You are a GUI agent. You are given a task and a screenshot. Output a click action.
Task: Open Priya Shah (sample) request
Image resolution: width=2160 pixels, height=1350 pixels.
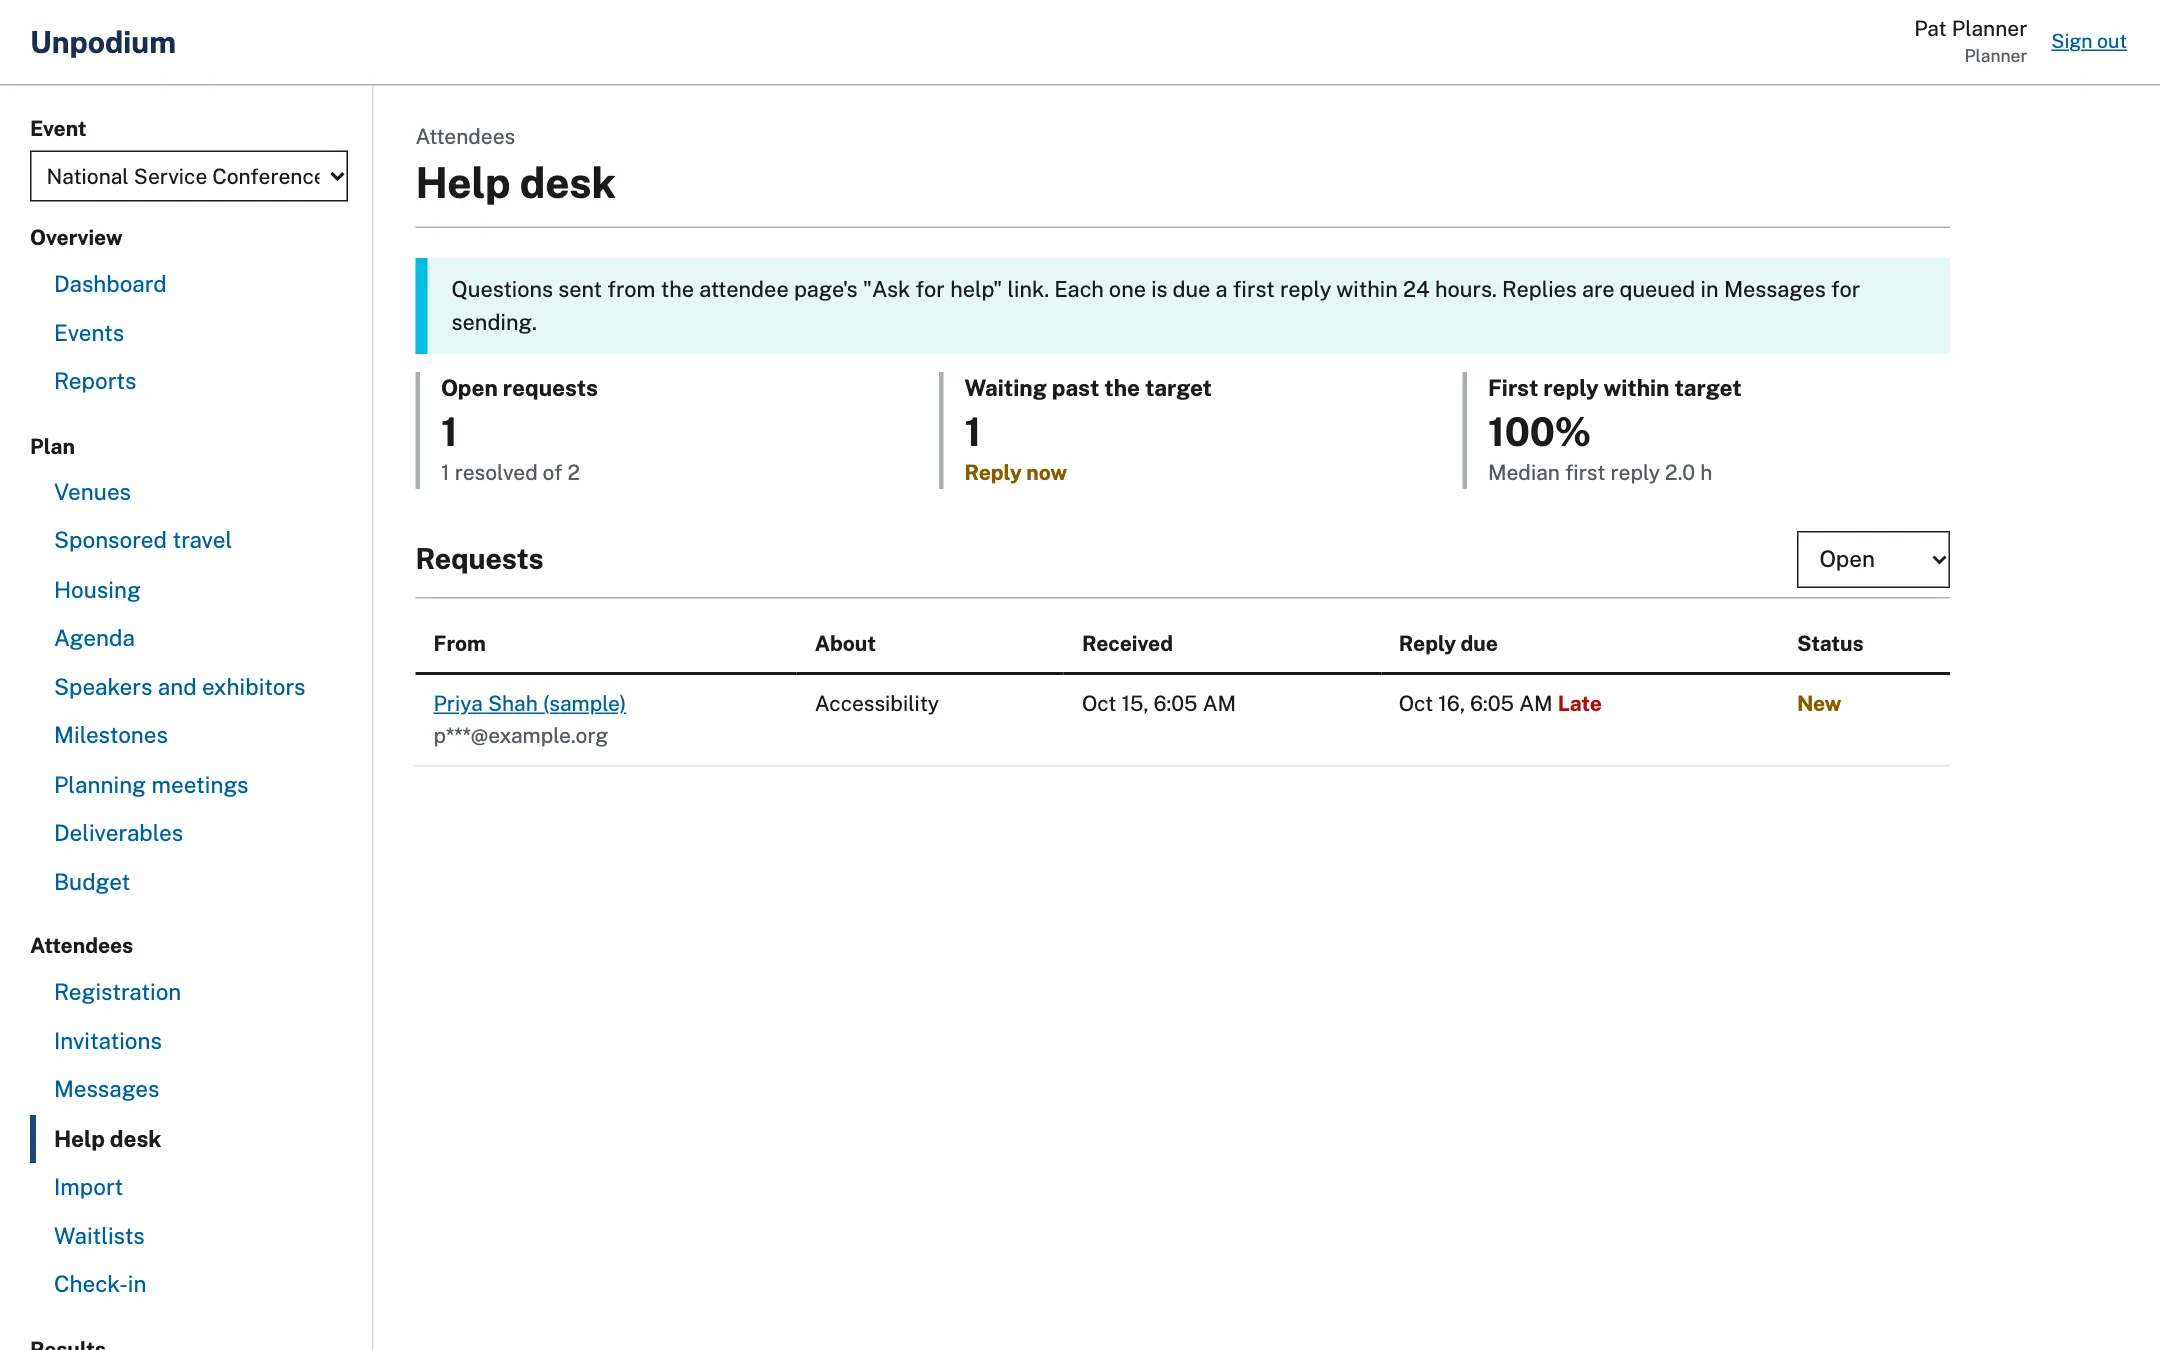coord(529,703)
